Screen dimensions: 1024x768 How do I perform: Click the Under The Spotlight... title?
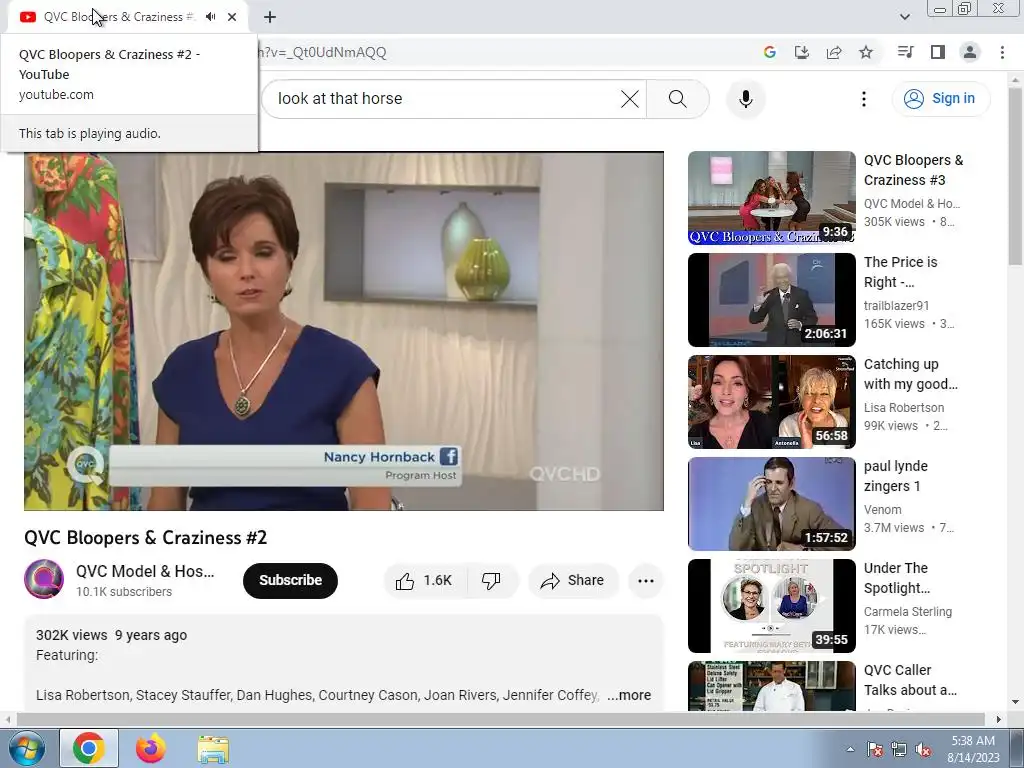(x=897, y=578)
